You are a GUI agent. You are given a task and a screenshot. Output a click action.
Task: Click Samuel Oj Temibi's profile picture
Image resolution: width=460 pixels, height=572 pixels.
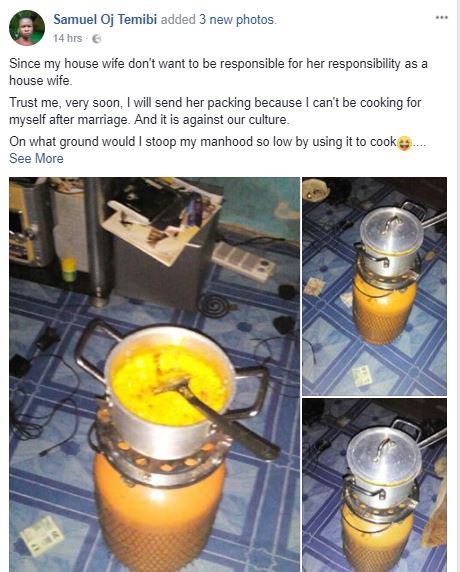[27, 28]
